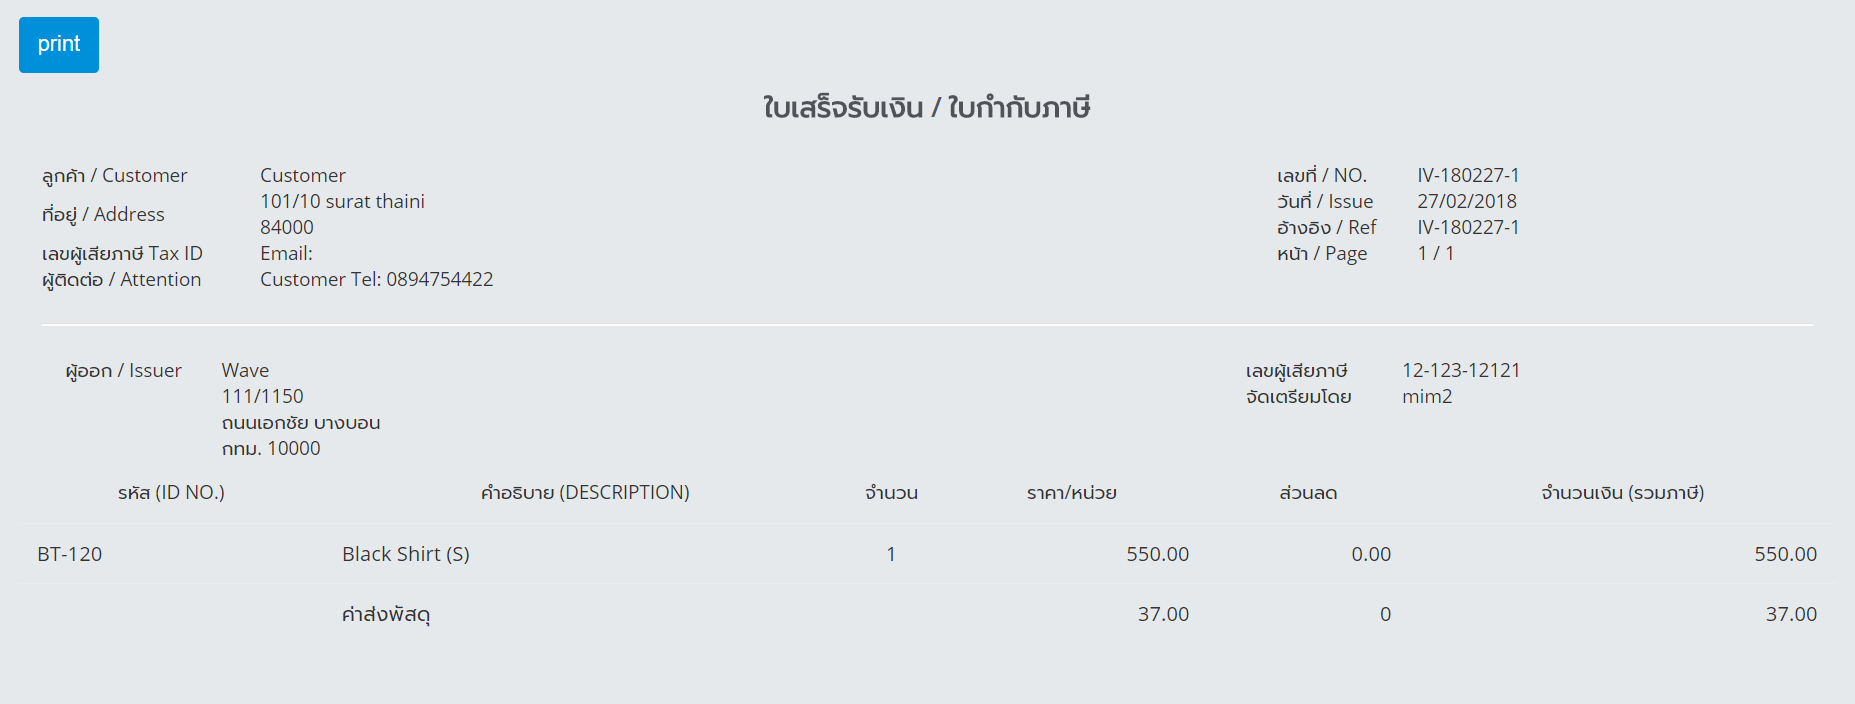Select the issue date 27/02/2018

(1467, 201)
